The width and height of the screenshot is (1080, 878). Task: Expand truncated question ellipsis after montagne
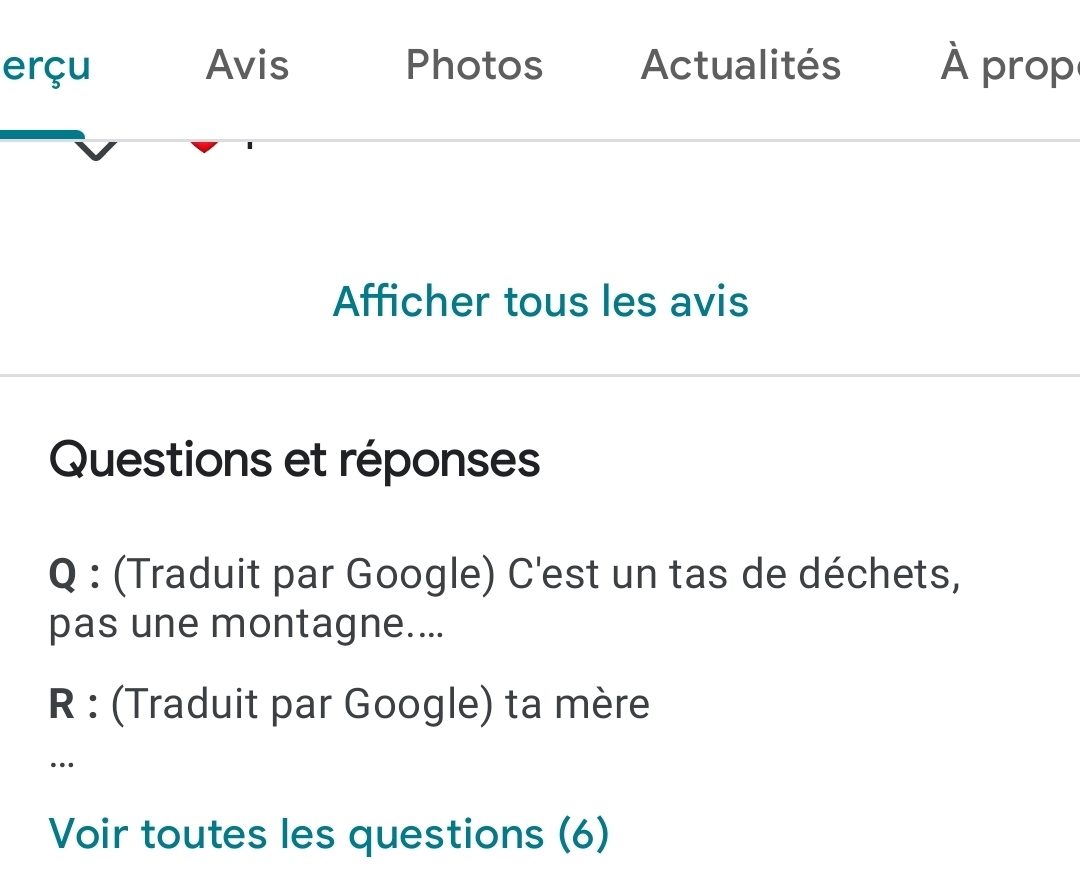click(x=426, y=628)
